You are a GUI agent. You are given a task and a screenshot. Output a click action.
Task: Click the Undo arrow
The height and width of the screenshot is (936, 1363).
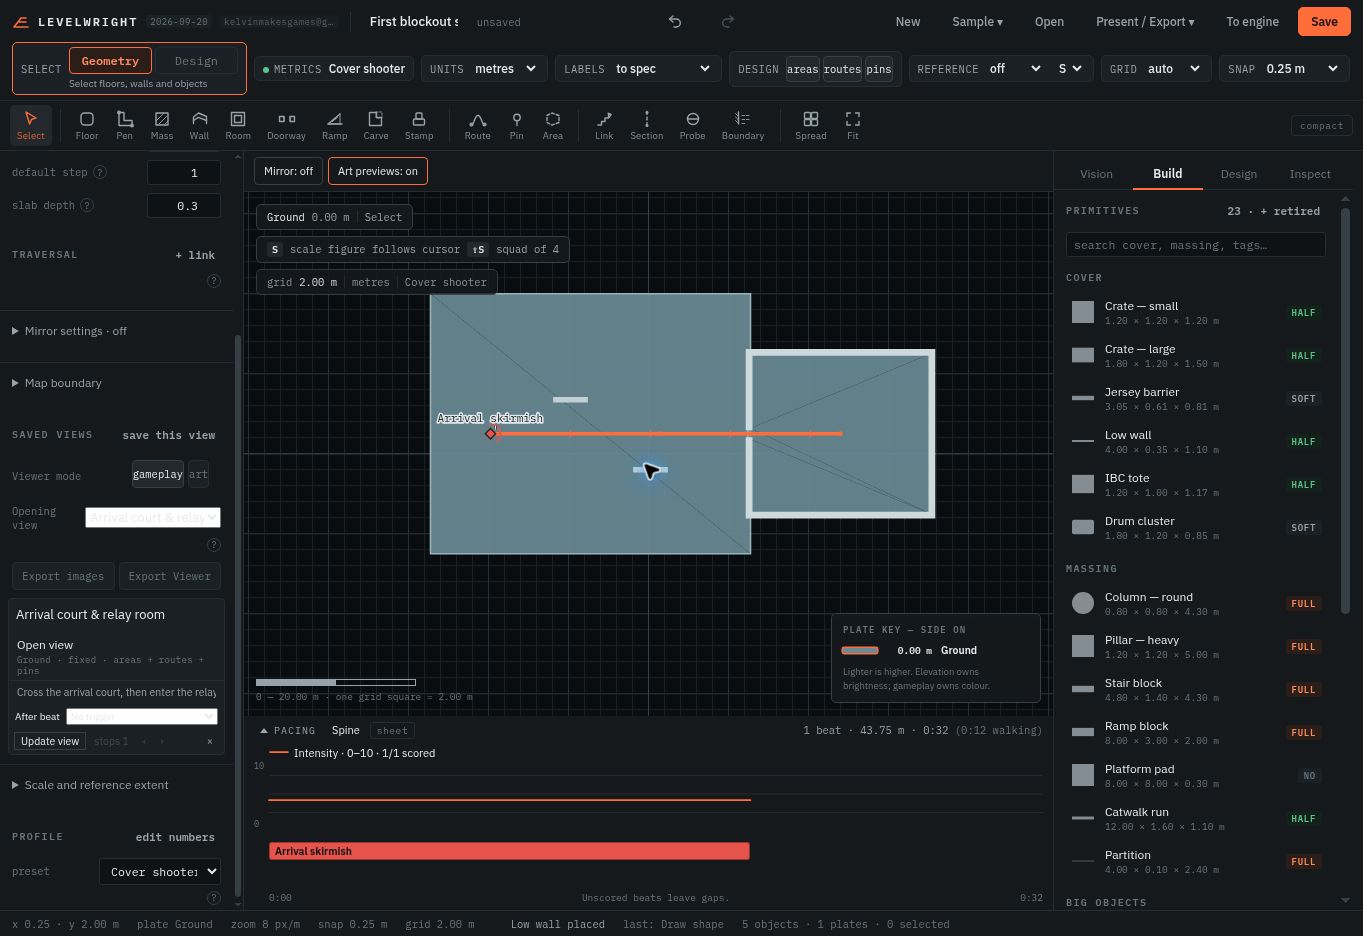point(675,22)
